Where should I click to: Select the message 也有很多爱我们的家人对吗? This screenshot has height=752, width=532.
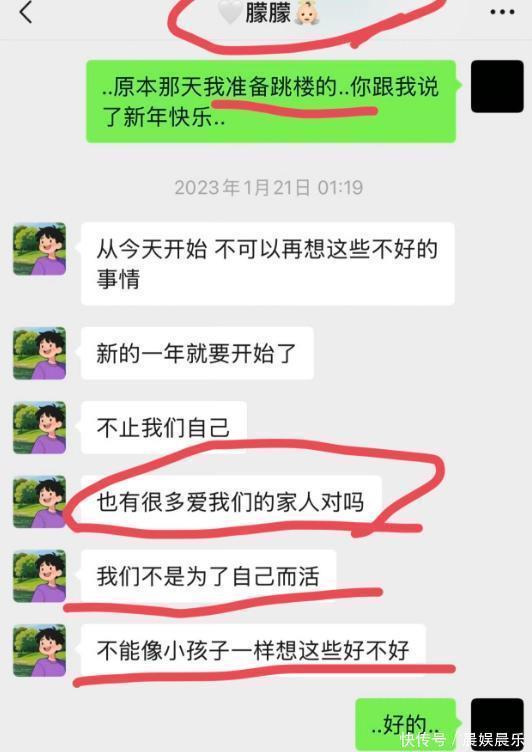pyautogui.click(x=231, y=502)
